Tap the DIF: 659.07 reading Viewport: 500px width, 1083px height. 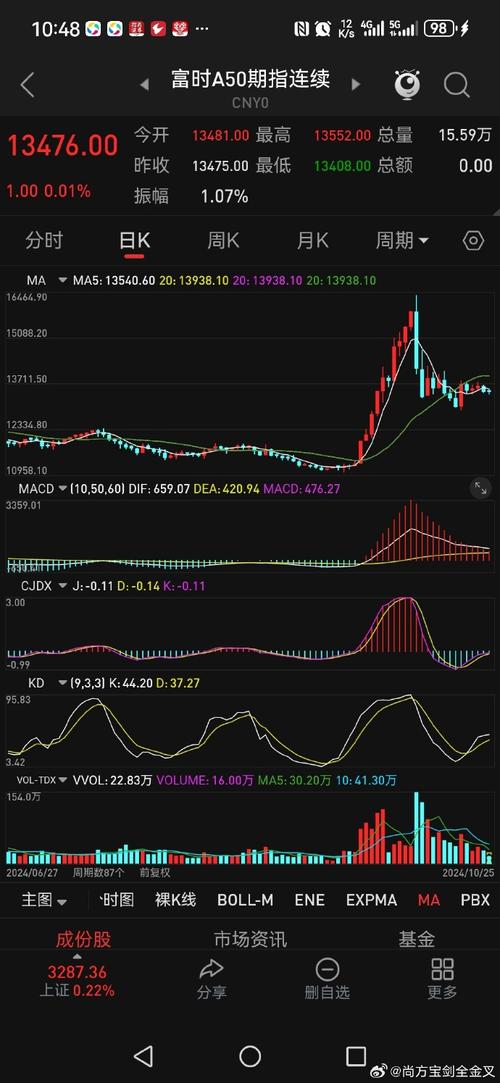[162, 489]
